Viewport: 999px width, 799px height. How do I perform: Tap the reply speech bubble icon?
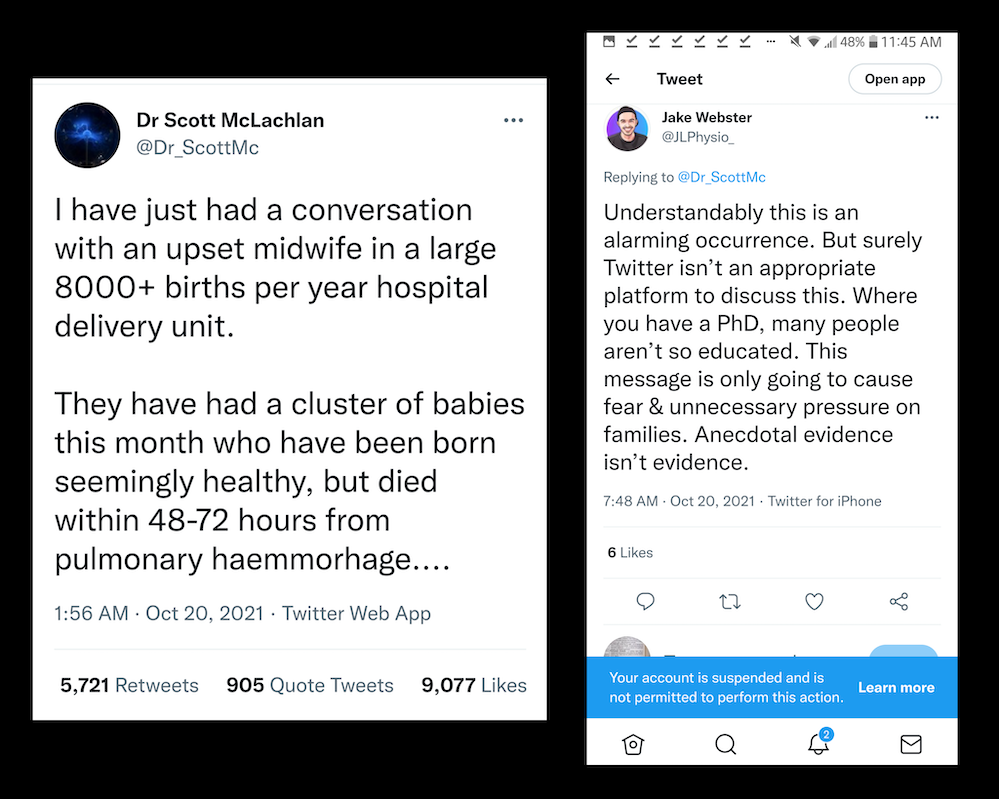[646, 601]
